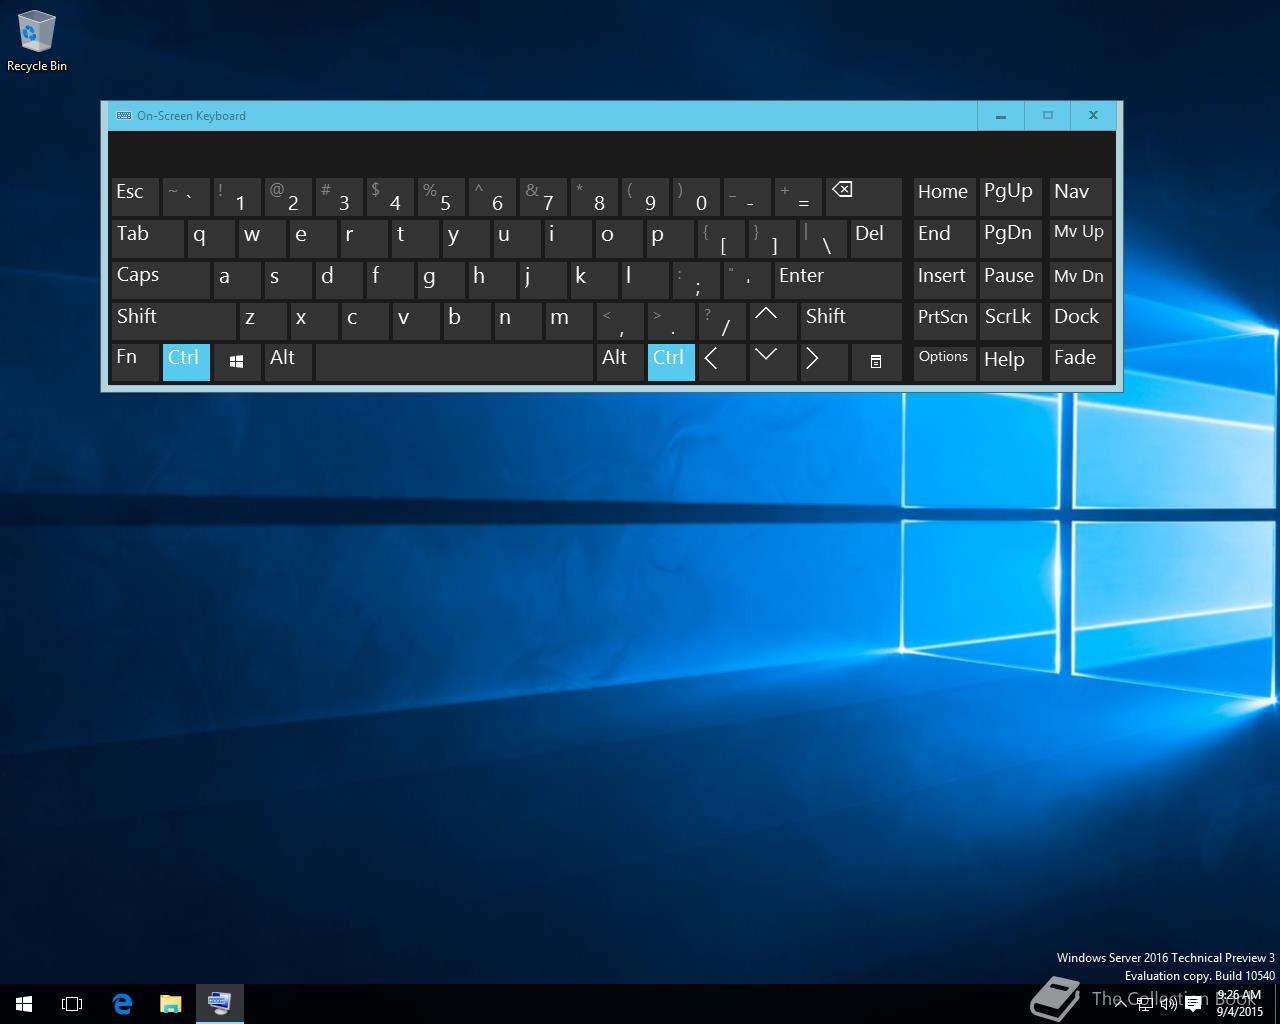The height and width of the screenshot is (1024, 1280).
Task: Open the Start menu on taskbar
Action: coord(24,1003)
